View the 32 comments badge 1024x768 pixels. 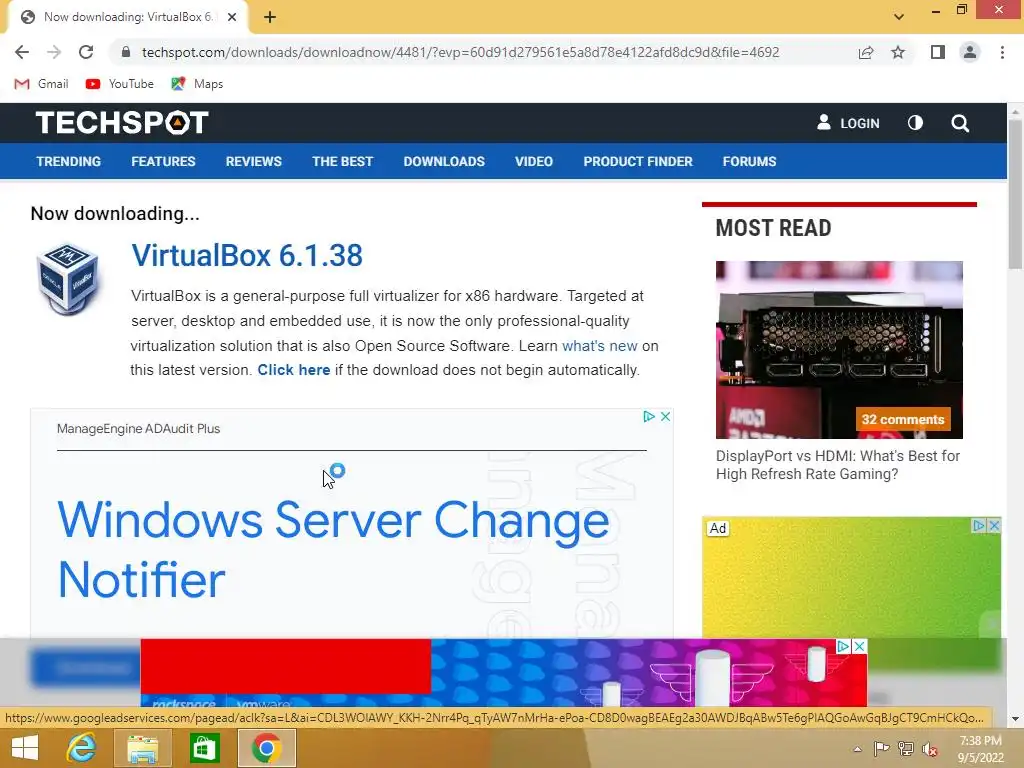pyautogui.click(x=903, y=419)
